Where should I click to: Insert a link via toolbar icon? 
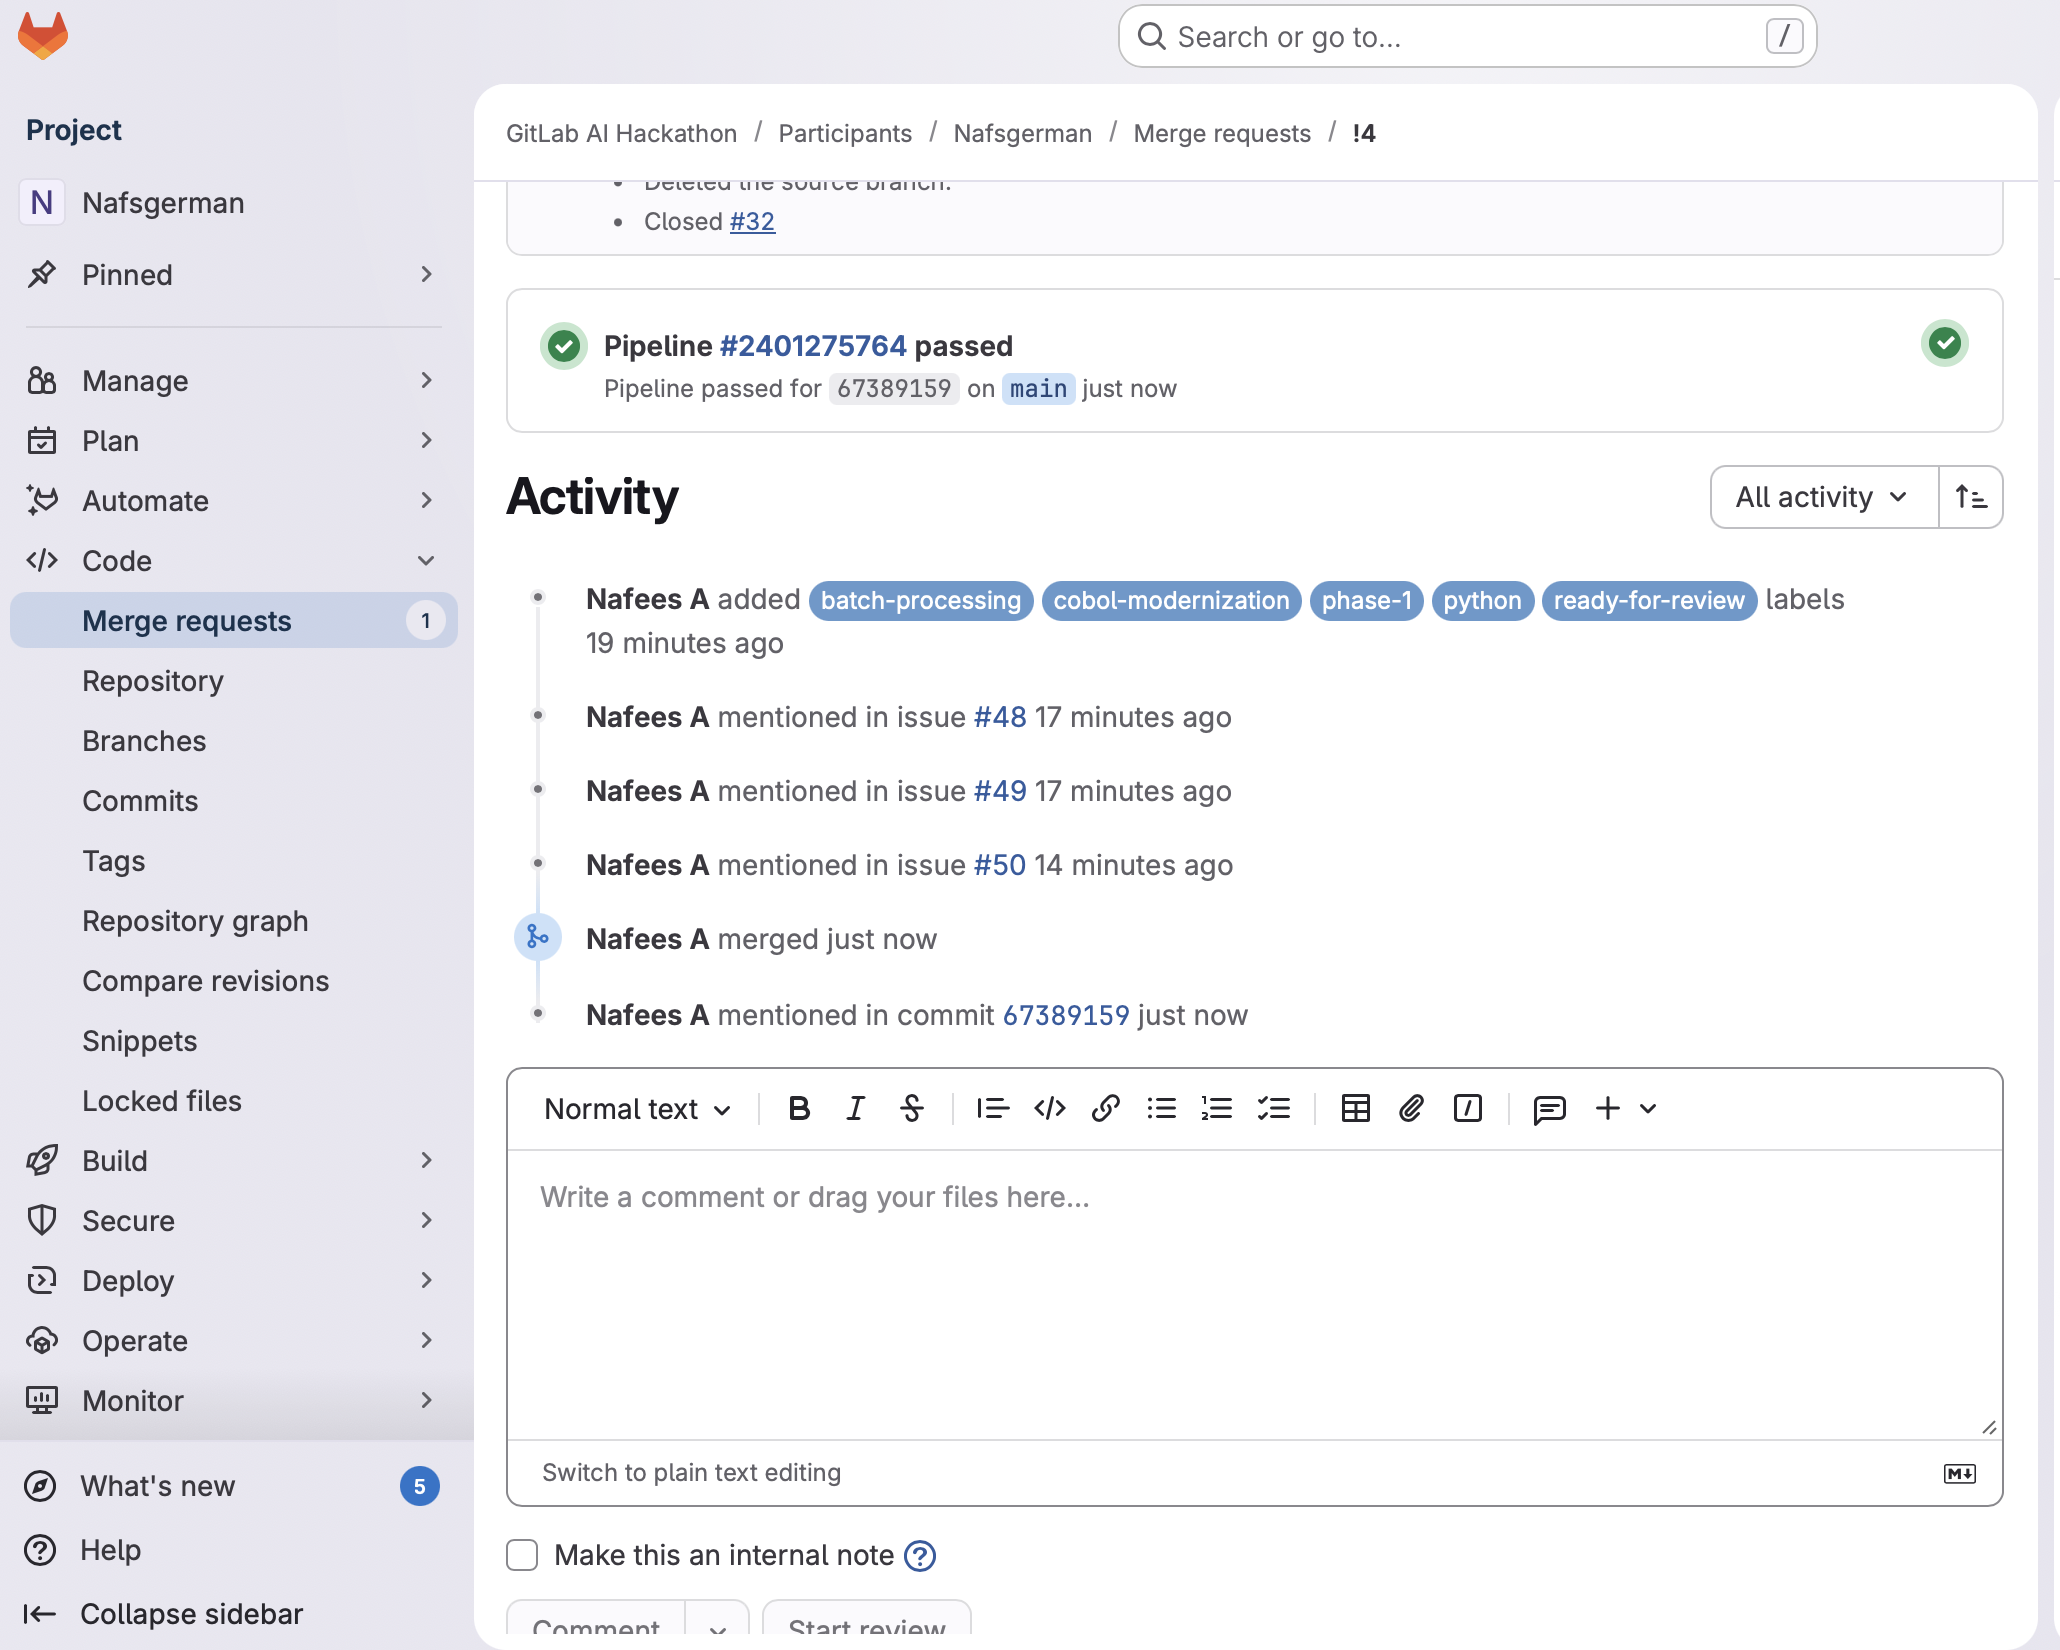tap(1105, 1108)
